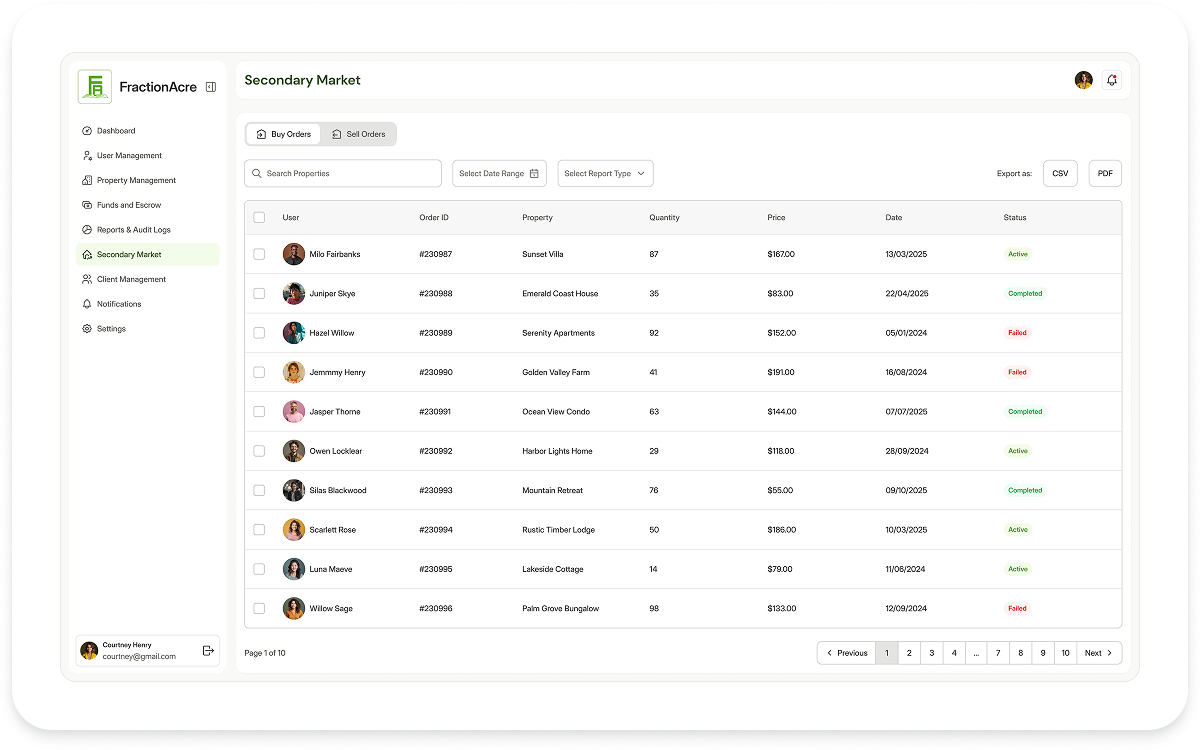Open the Select Report Type dropdown
Viewport: 1200px width, 750px height.
click(605, 173)
